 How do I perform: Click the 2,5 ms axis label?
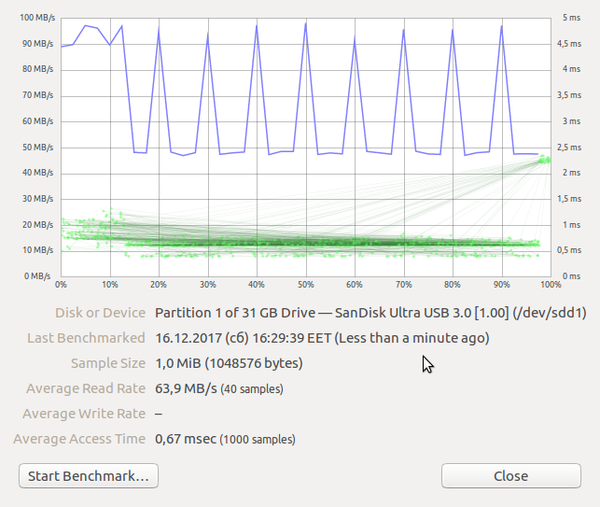(x=569, y=147)
